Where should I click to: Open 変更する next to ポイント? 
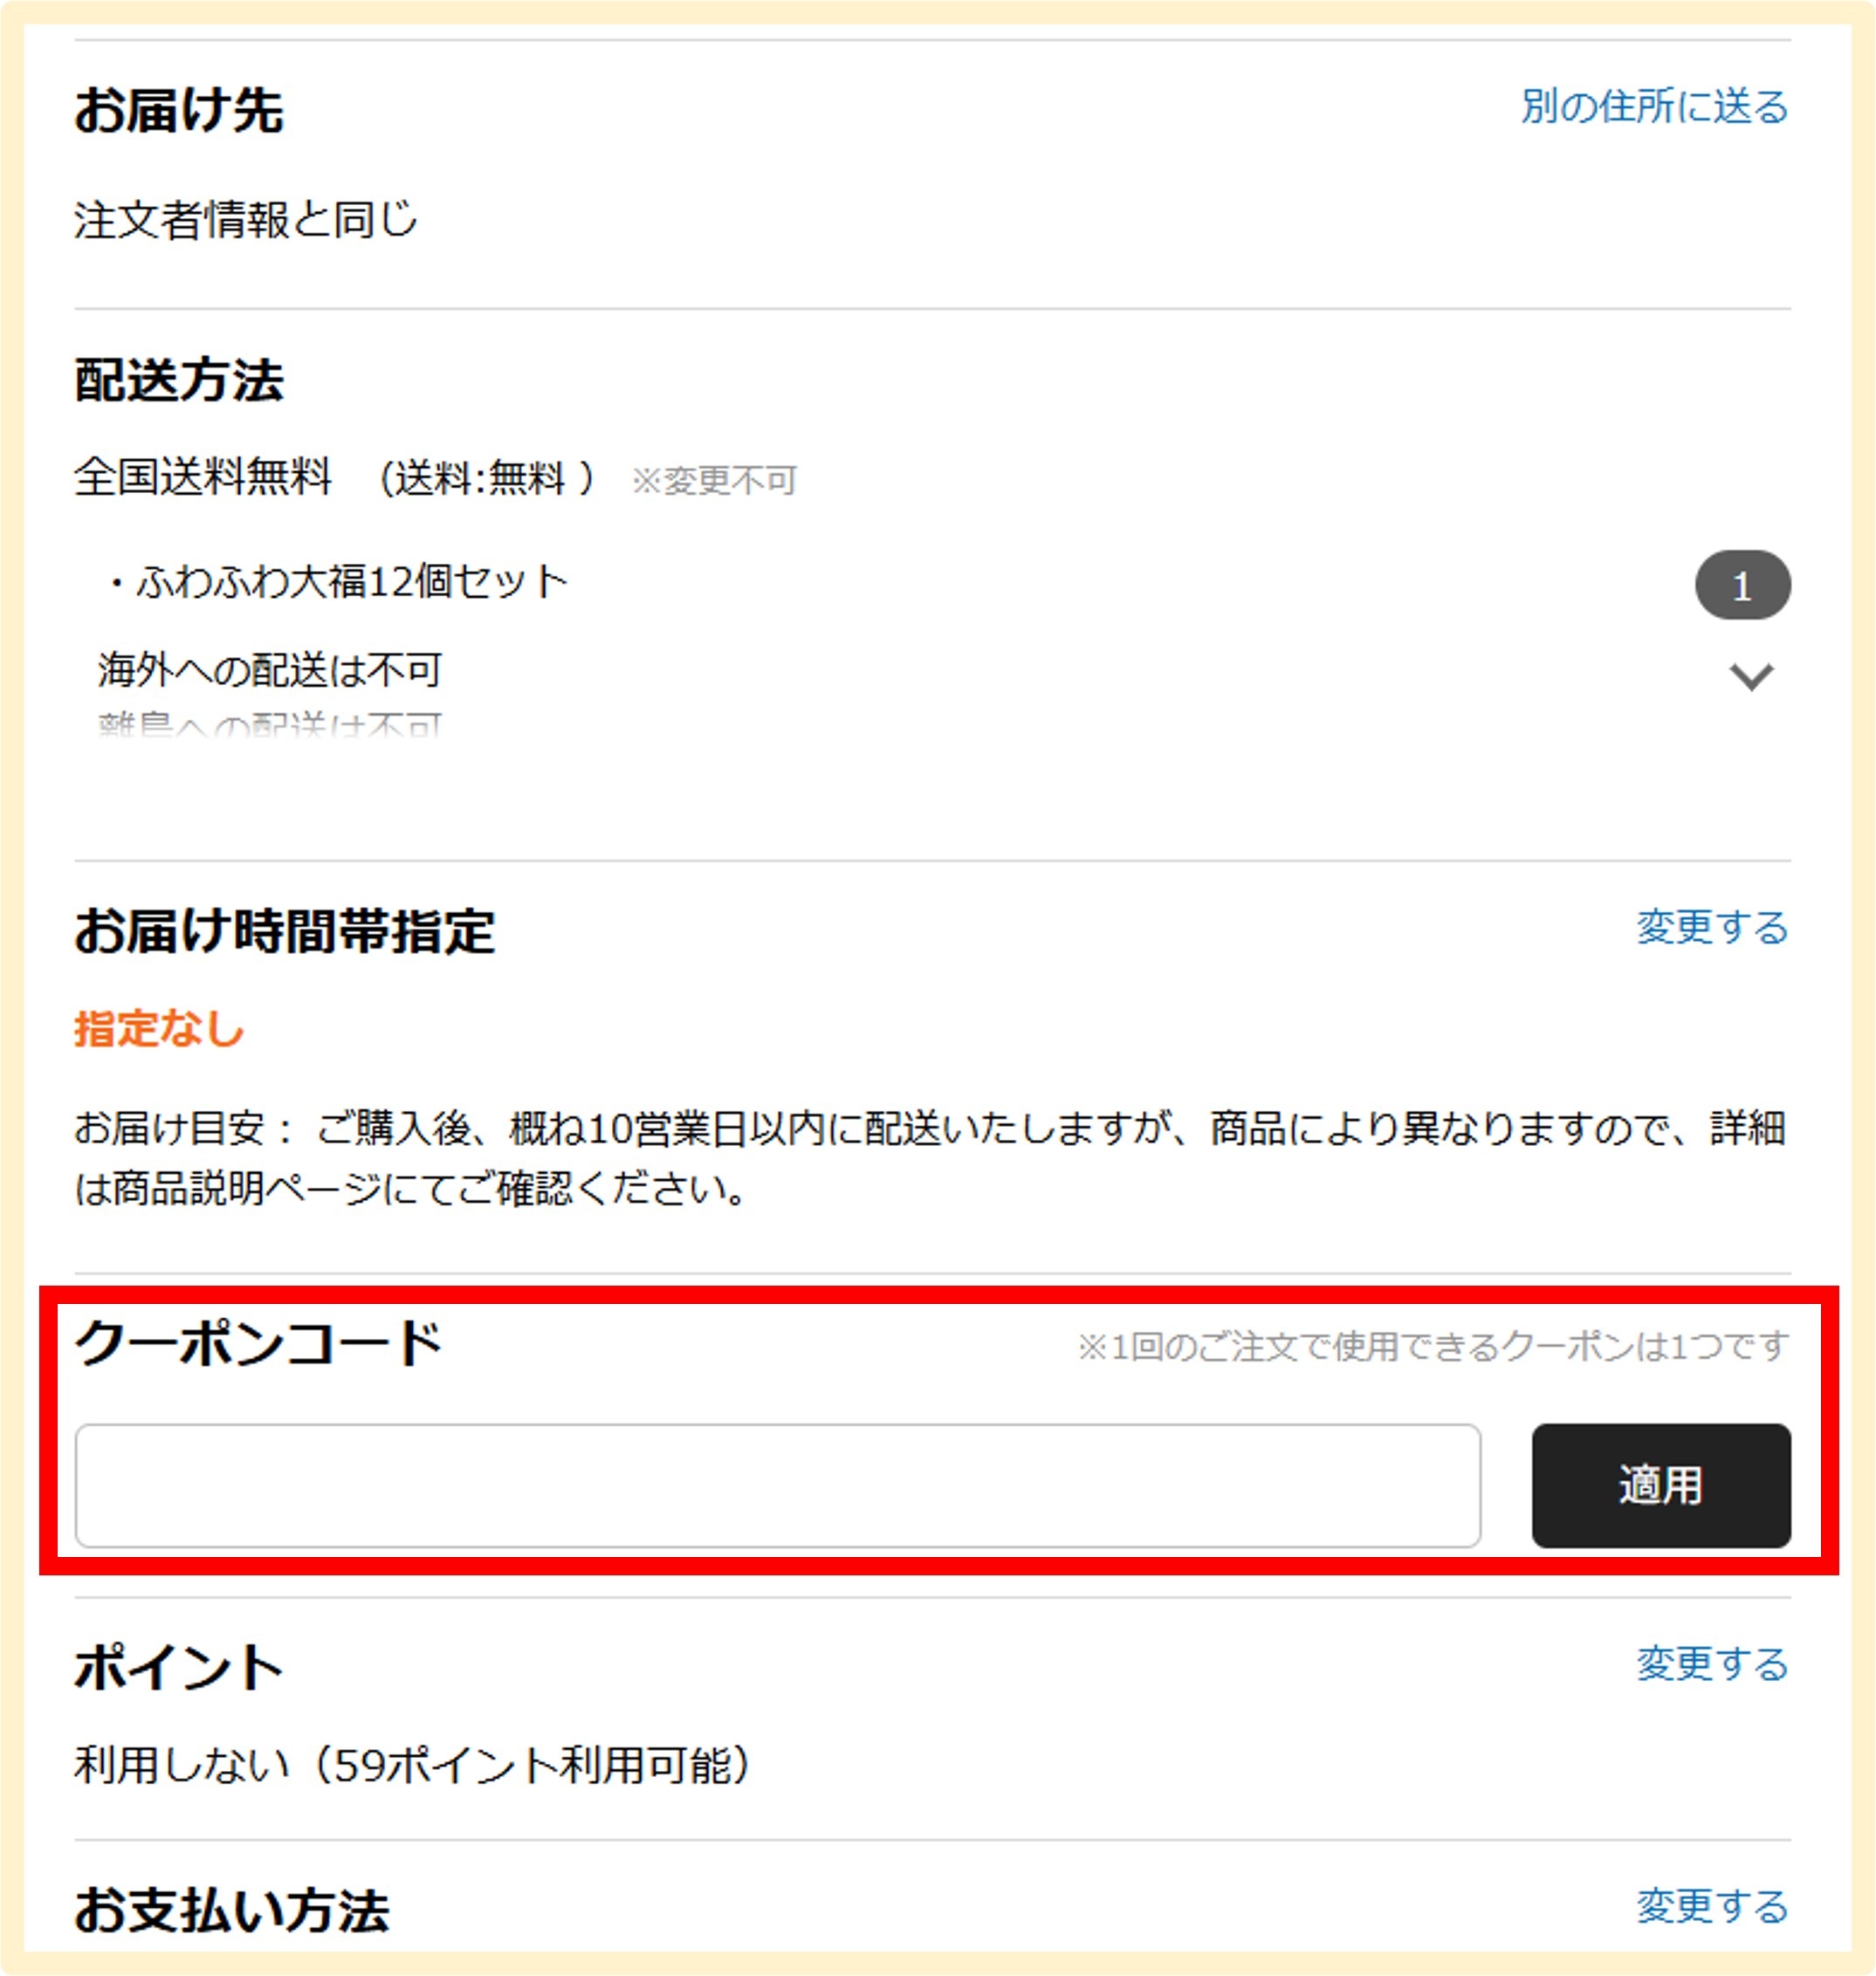coord(1713,1664)
